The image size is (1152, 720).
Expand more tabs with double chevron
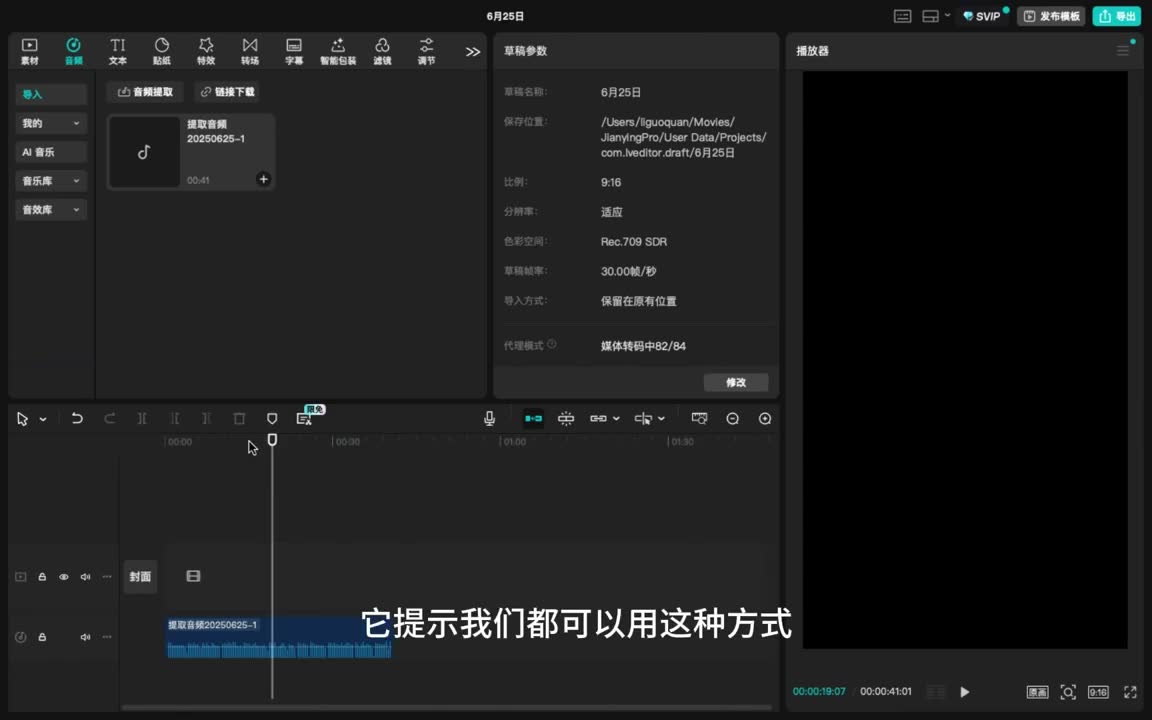pos(472,51)
